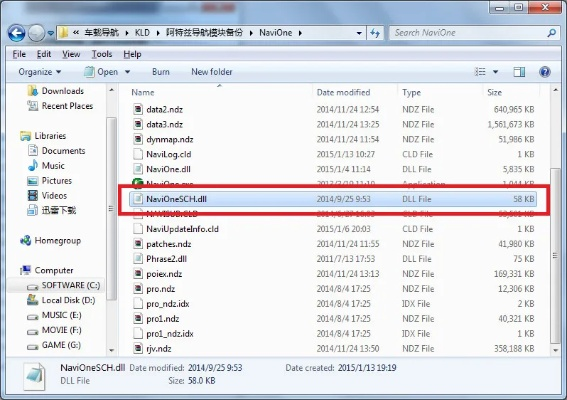Click the Back navigation arrow button

tap(17, 33)
